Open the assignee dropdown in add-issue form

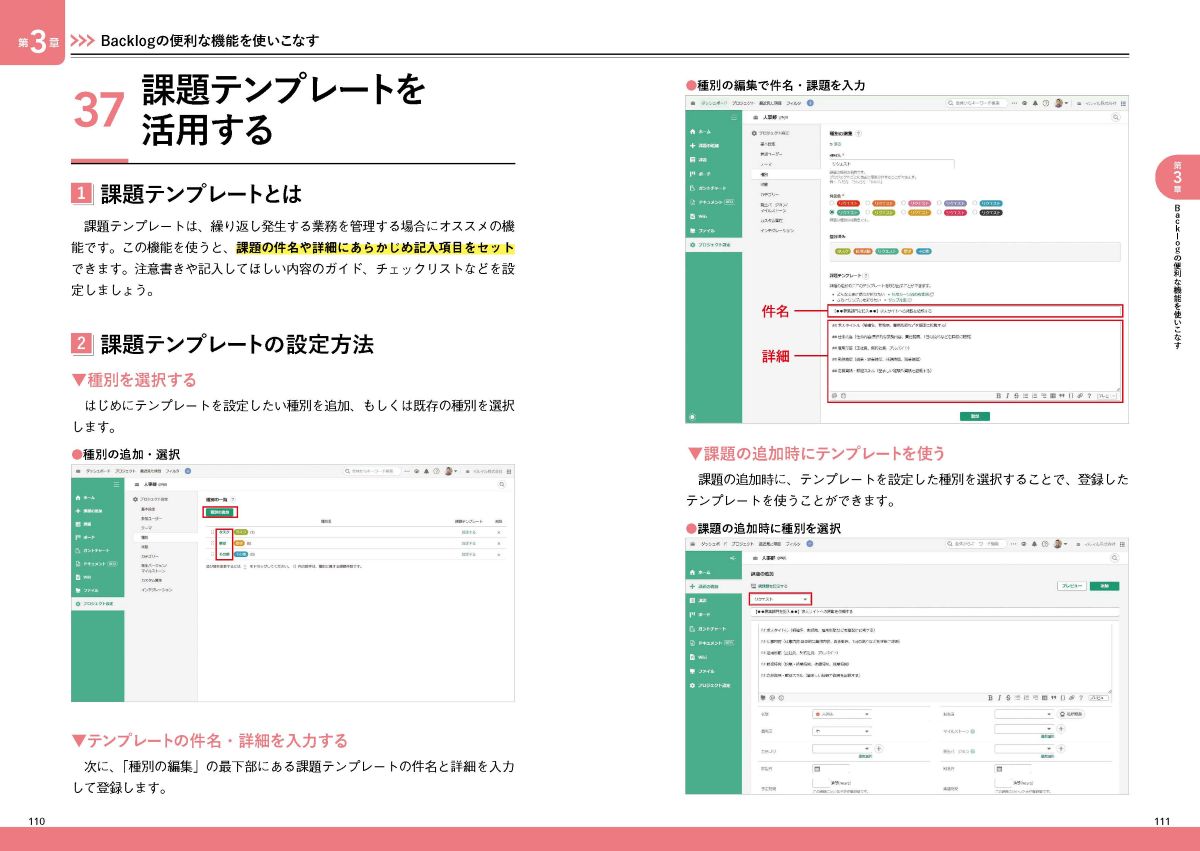[x=1024, y=714]
